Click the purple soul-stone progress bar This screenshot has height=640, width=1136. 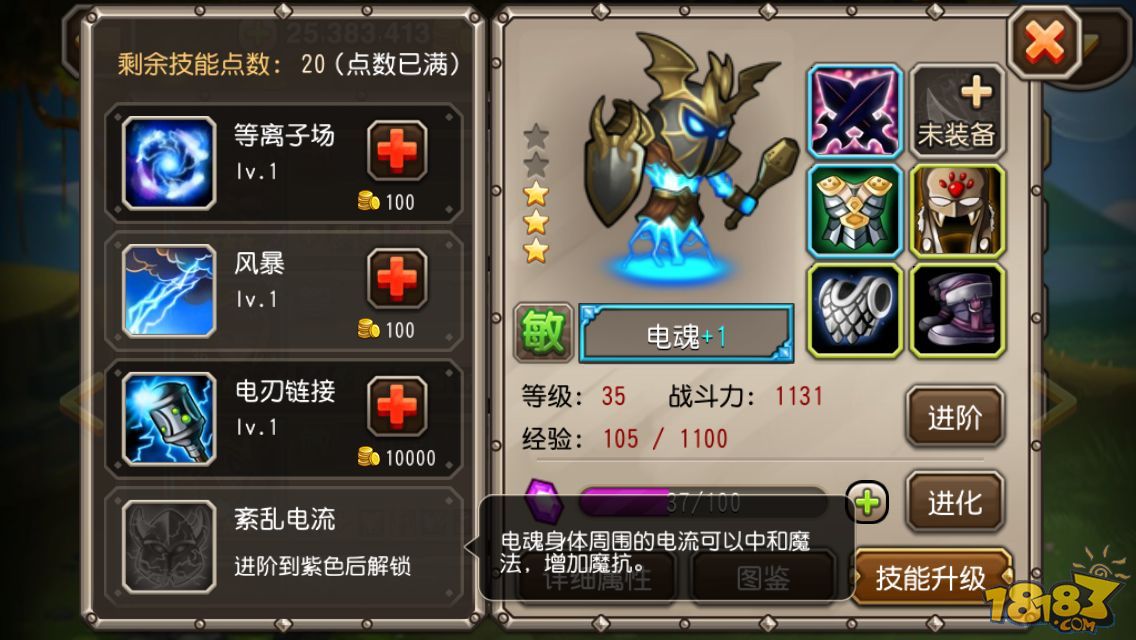(x=703, y=502)
